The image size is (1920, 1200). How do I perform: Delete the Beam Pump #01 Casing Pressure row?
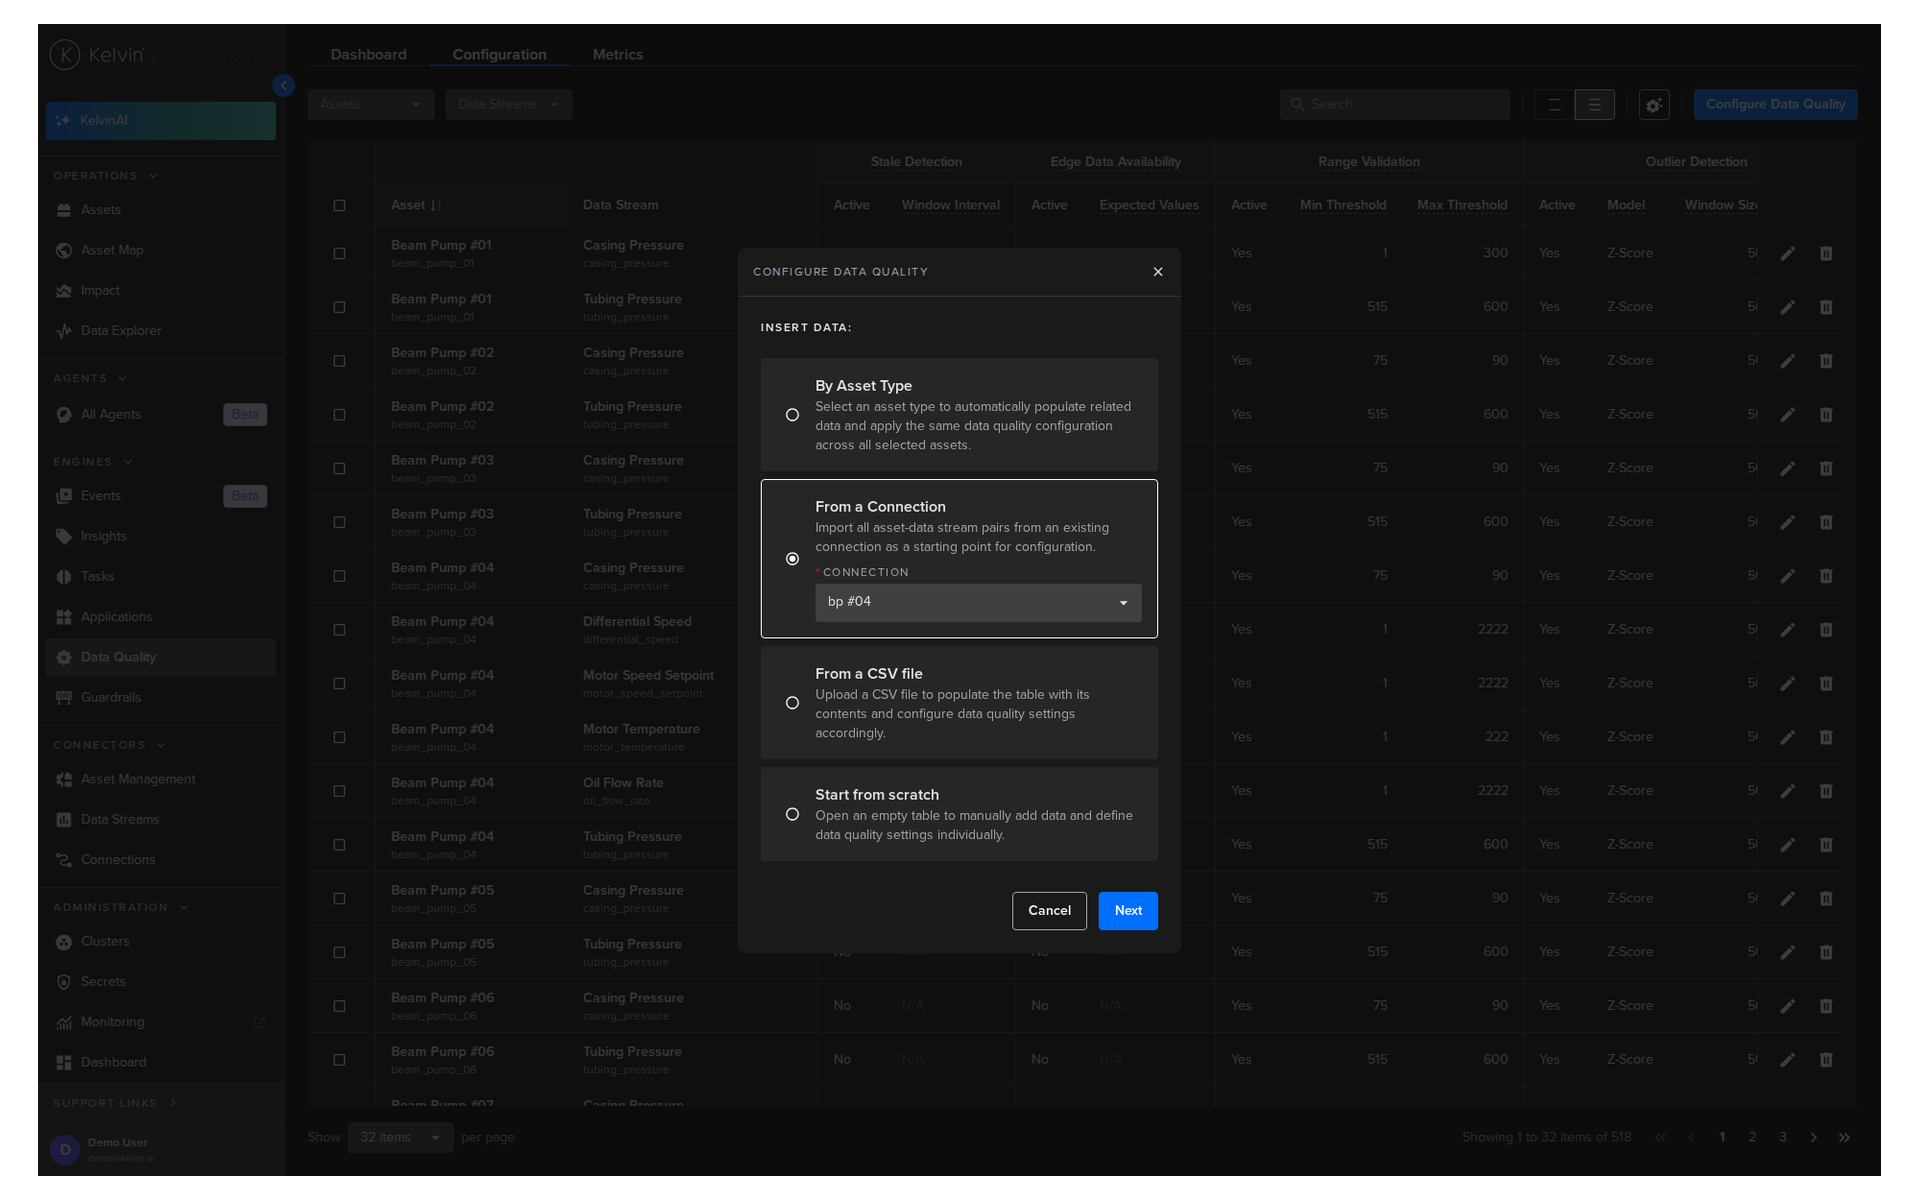(x=1826, y=254)
